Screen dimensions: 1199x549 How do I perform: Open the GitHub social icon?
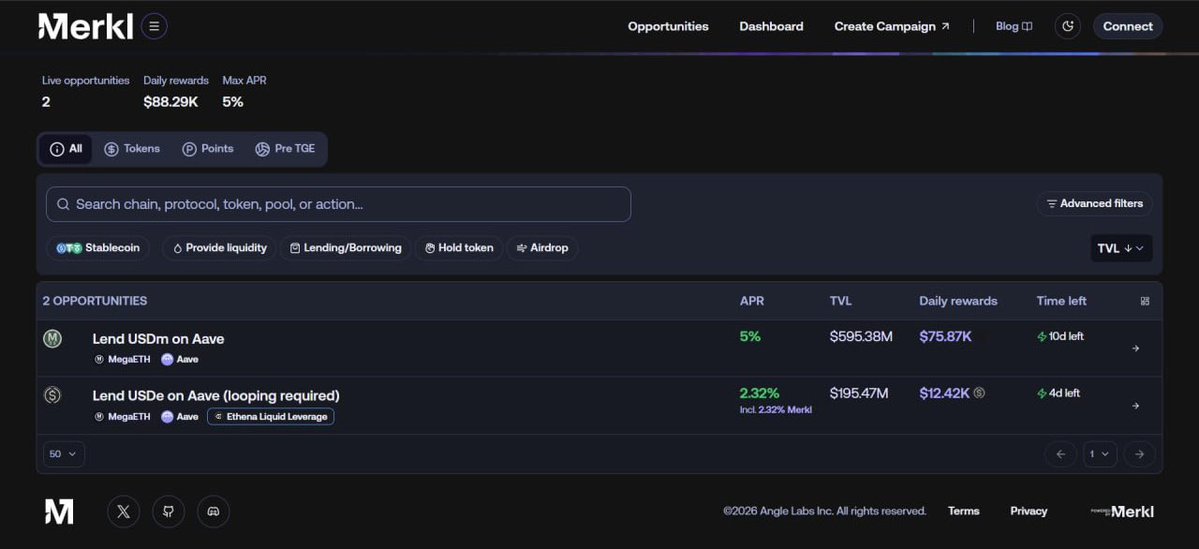tap(168, 512)
